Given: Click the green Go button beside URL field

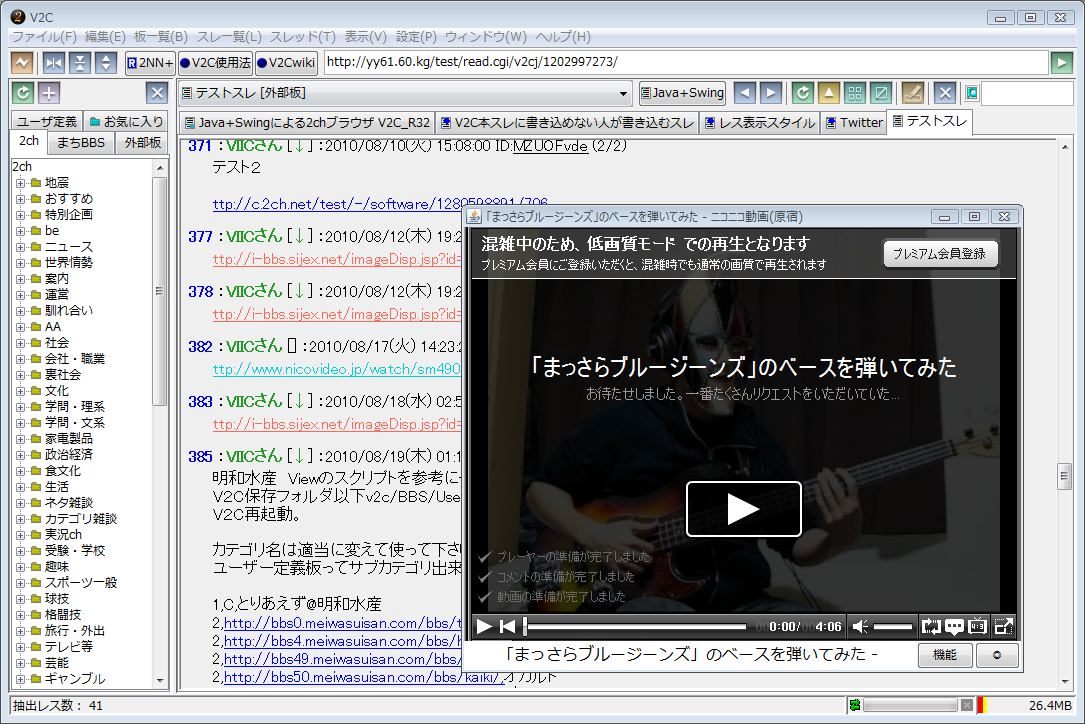Looking at the screenshot, I should 1061,63.
